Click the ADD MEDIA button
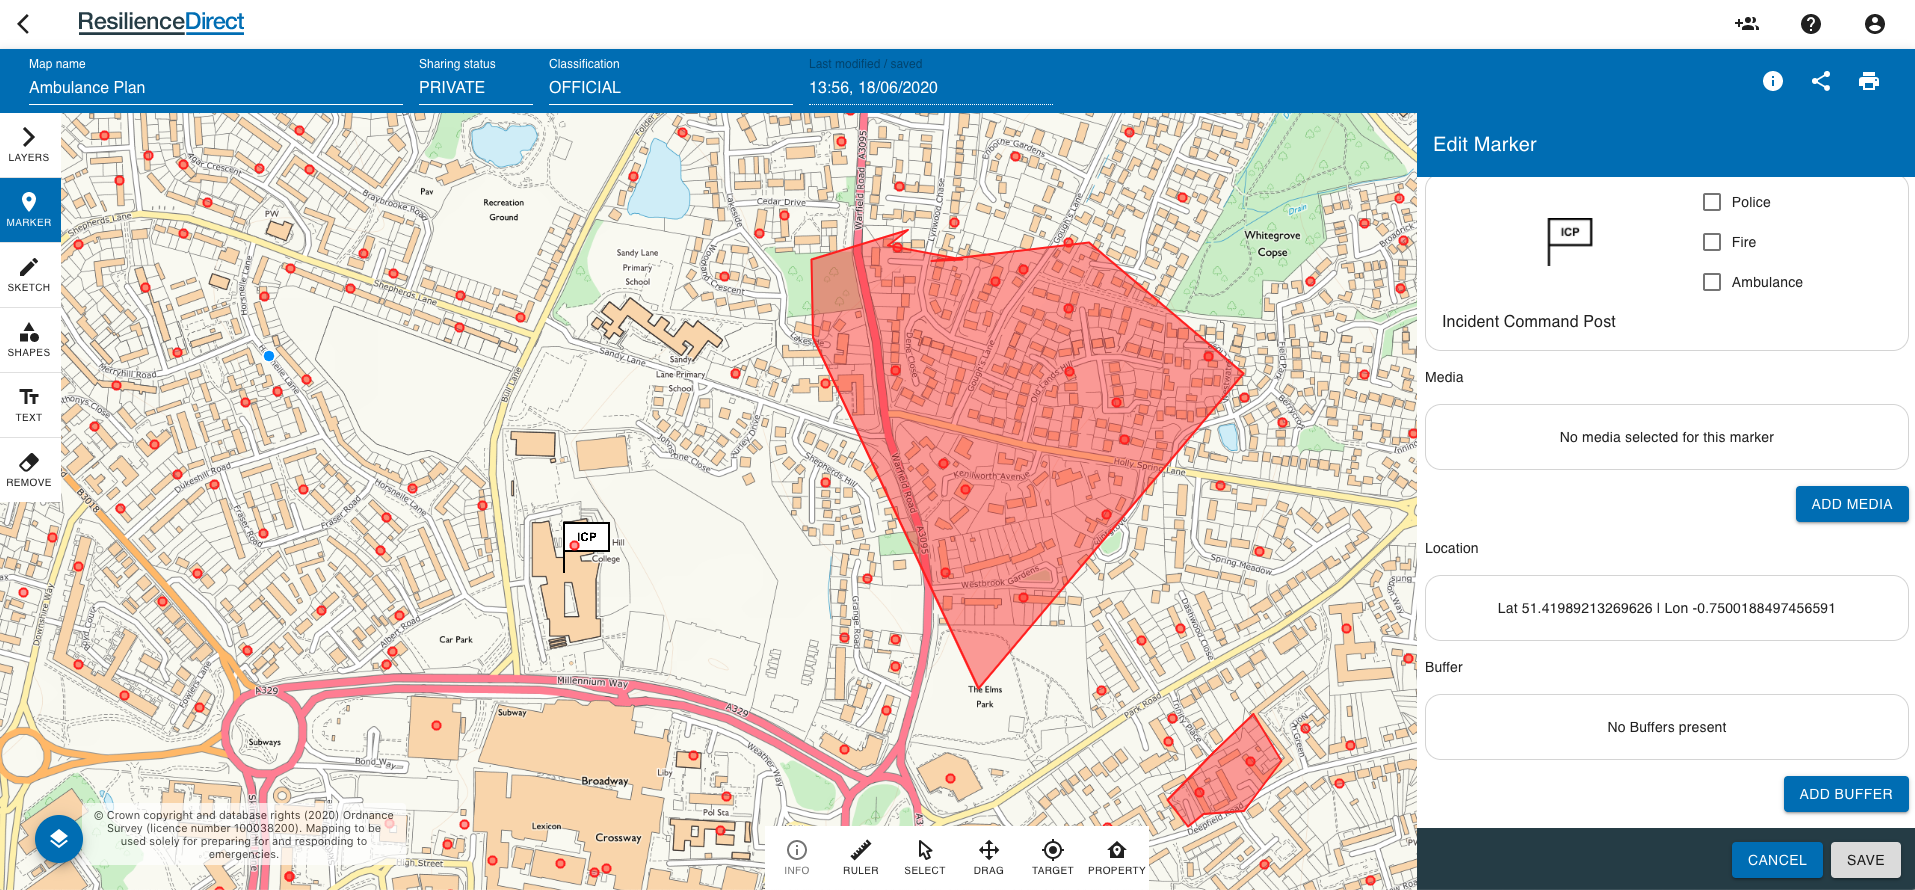The height and width of the screenshot is (890, 1915). [1852, 504]
